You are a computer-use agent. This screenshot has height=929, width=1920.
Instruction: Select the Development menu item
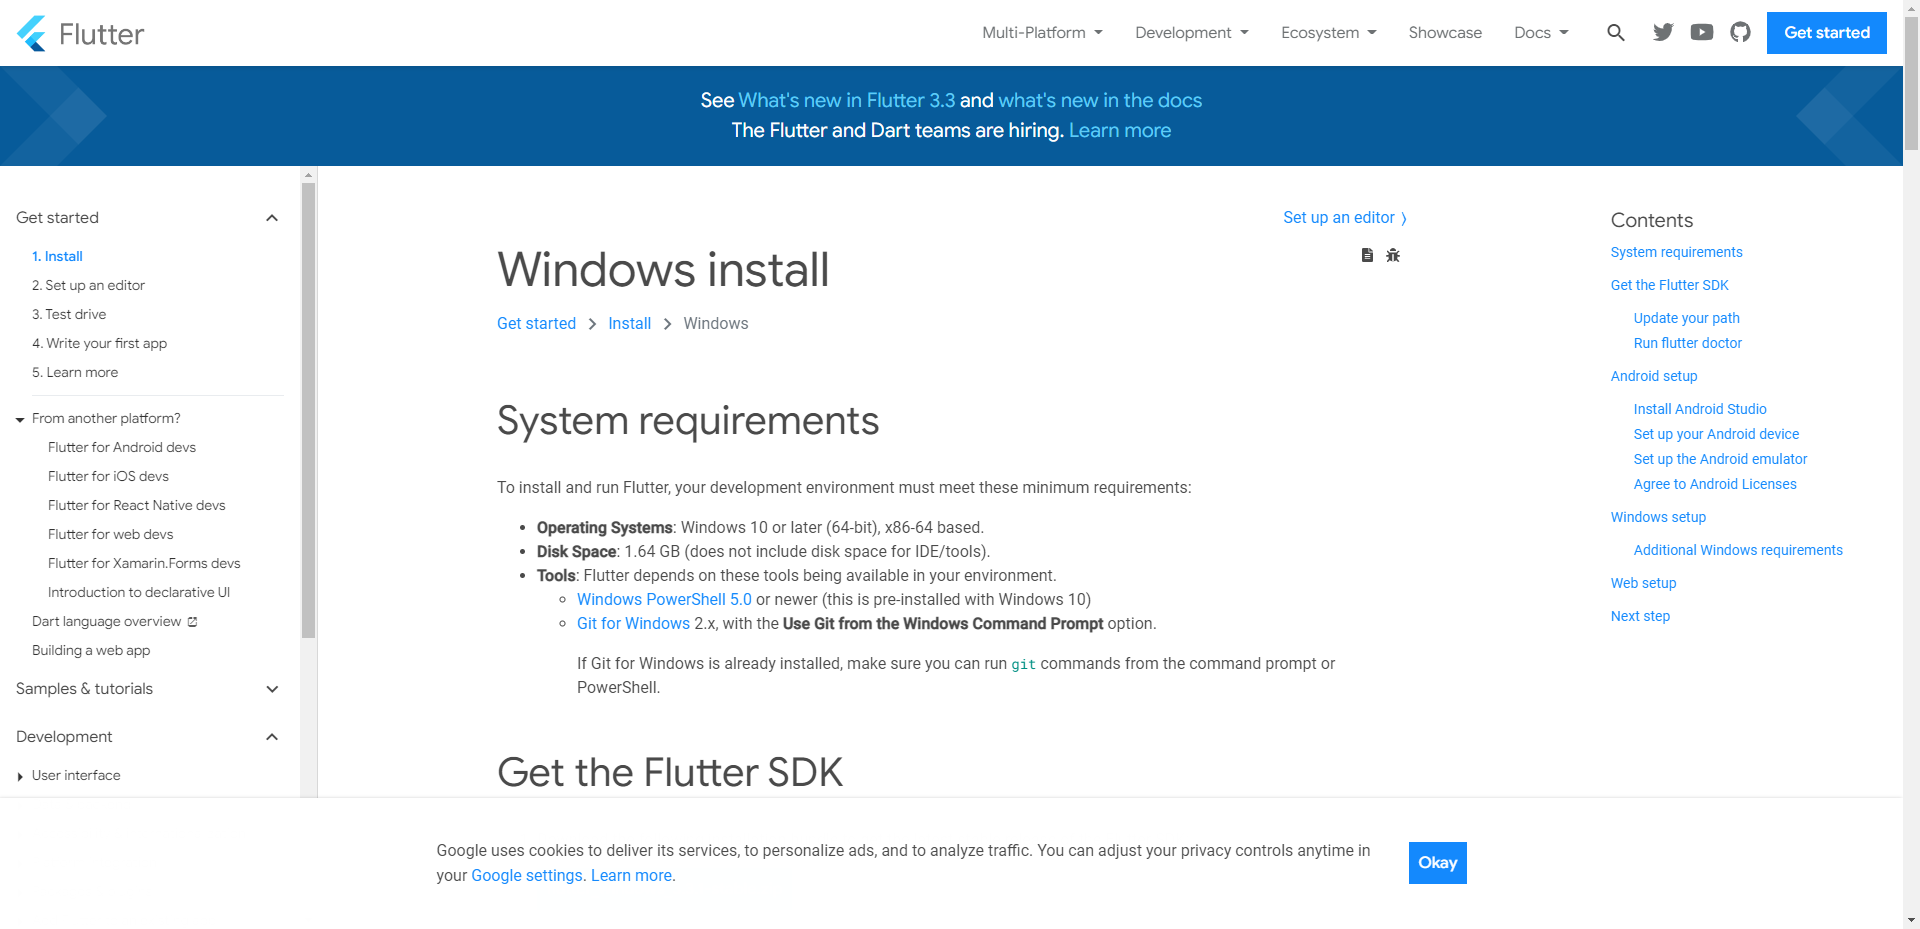pos(1191,32)
